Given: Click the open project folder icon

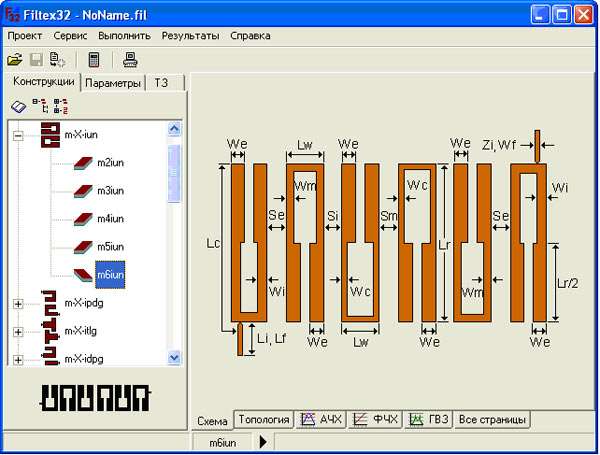Looking at the screenshot, I should click(x=15, y=59).
